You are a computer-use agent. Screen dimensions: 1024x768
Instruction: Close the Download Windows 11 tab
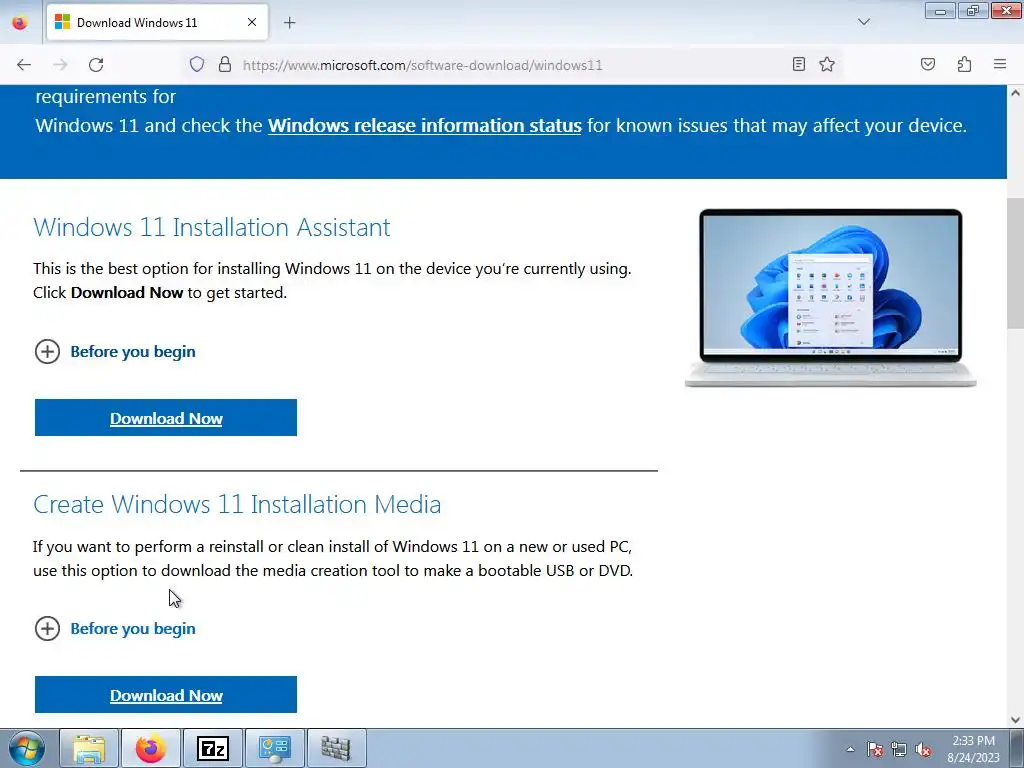pos(251,22)
